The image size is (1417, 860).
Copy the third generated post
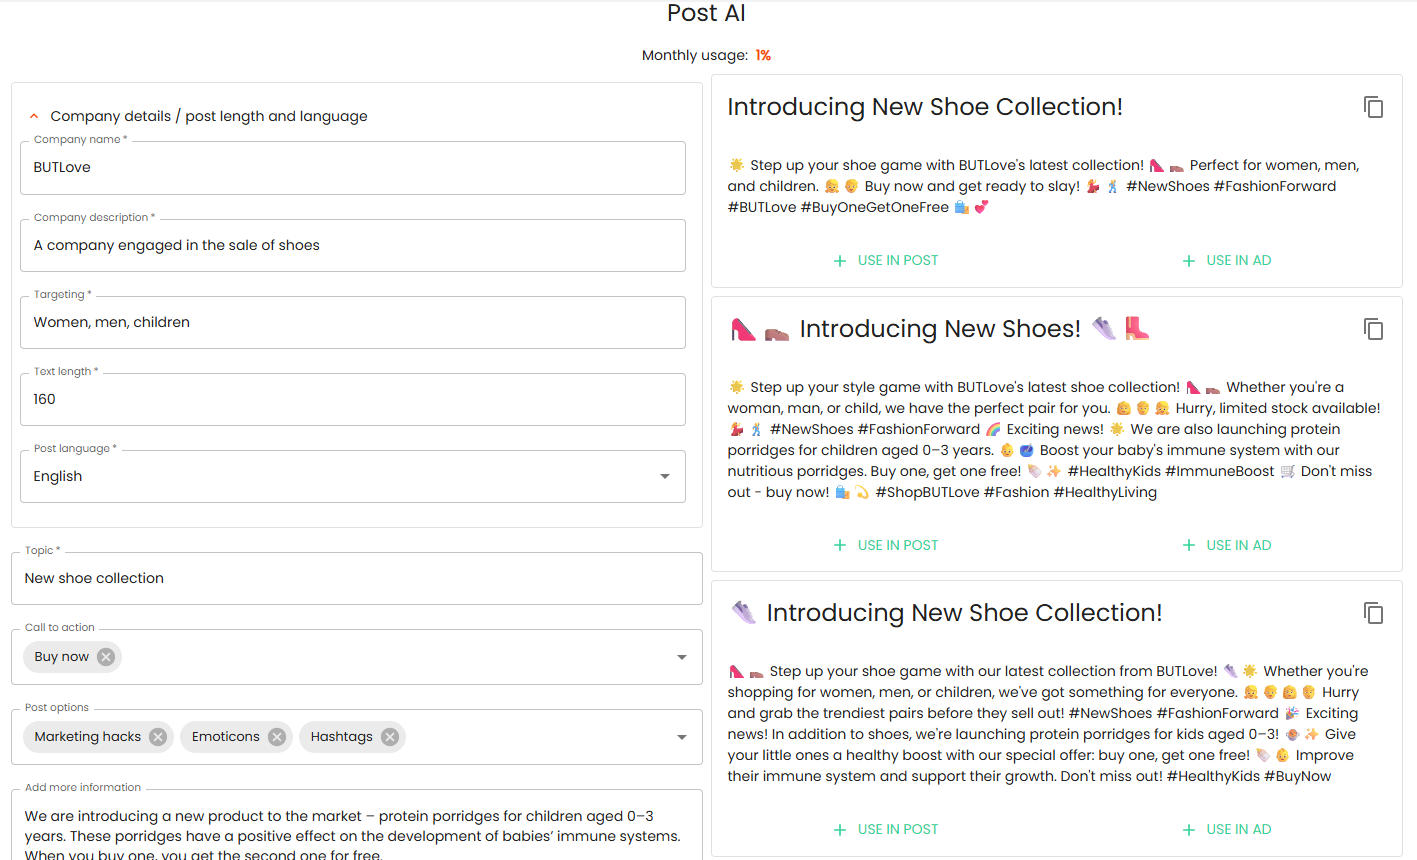click(1373, 613)
